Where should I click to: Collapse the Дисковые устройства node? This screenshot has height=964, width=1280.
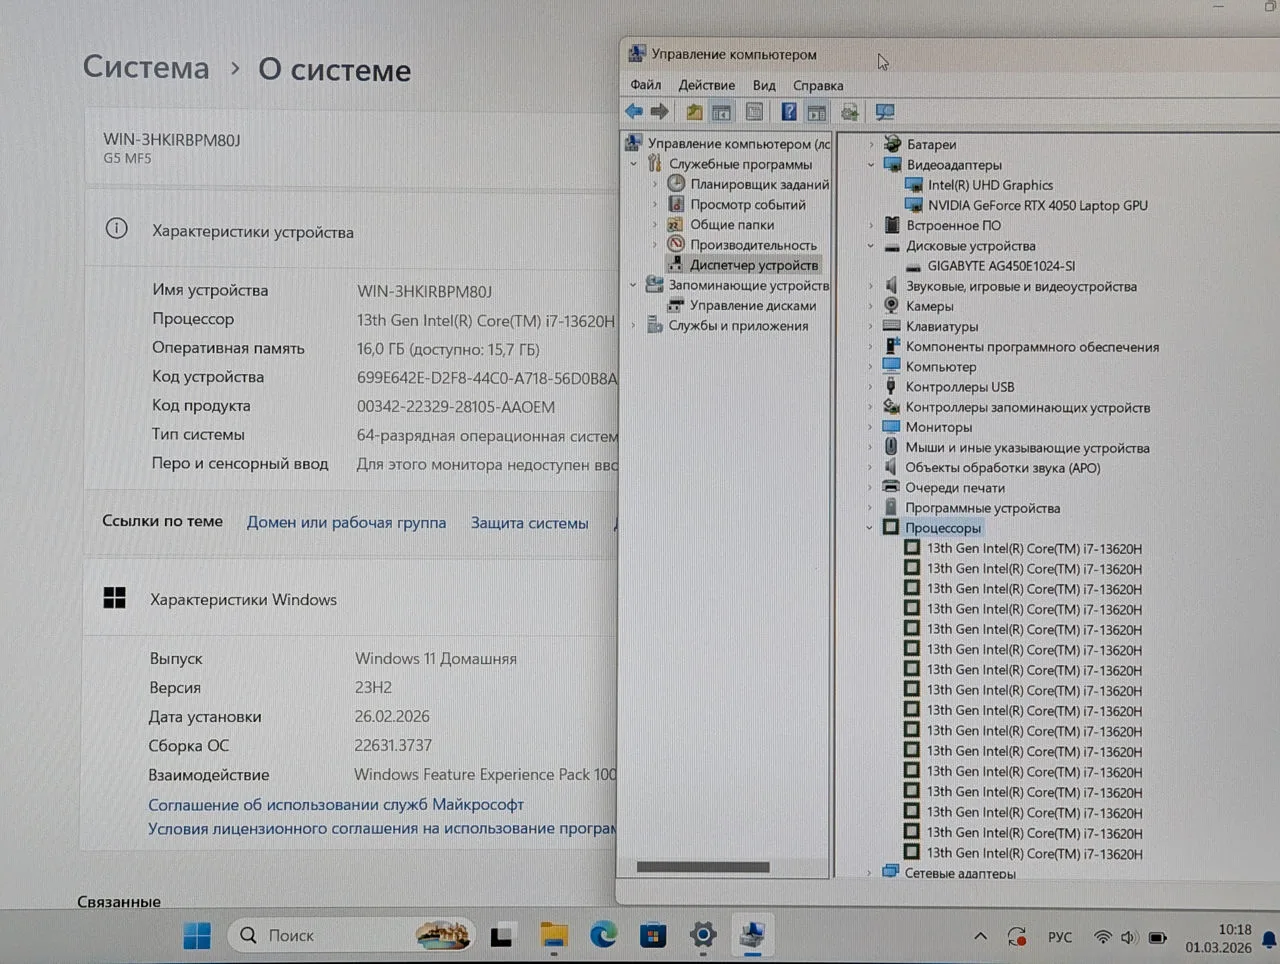(871, 246)
